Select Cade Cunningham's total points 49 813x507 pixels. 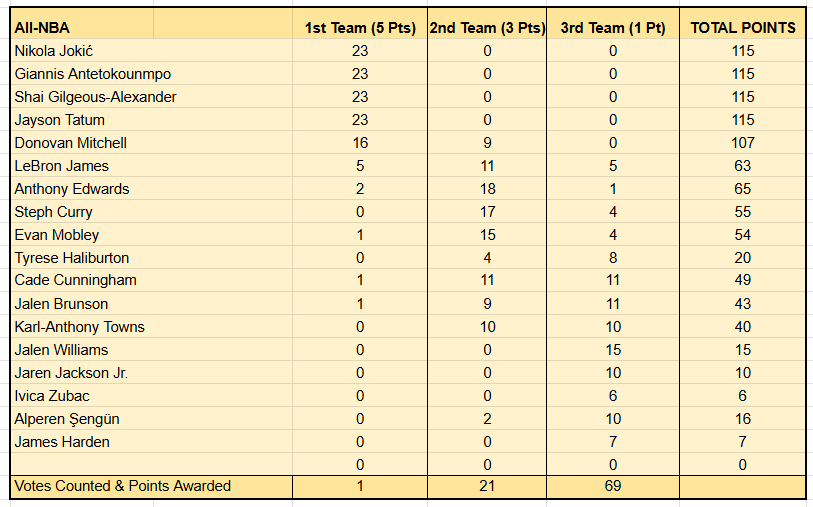(x=742, y=280)
